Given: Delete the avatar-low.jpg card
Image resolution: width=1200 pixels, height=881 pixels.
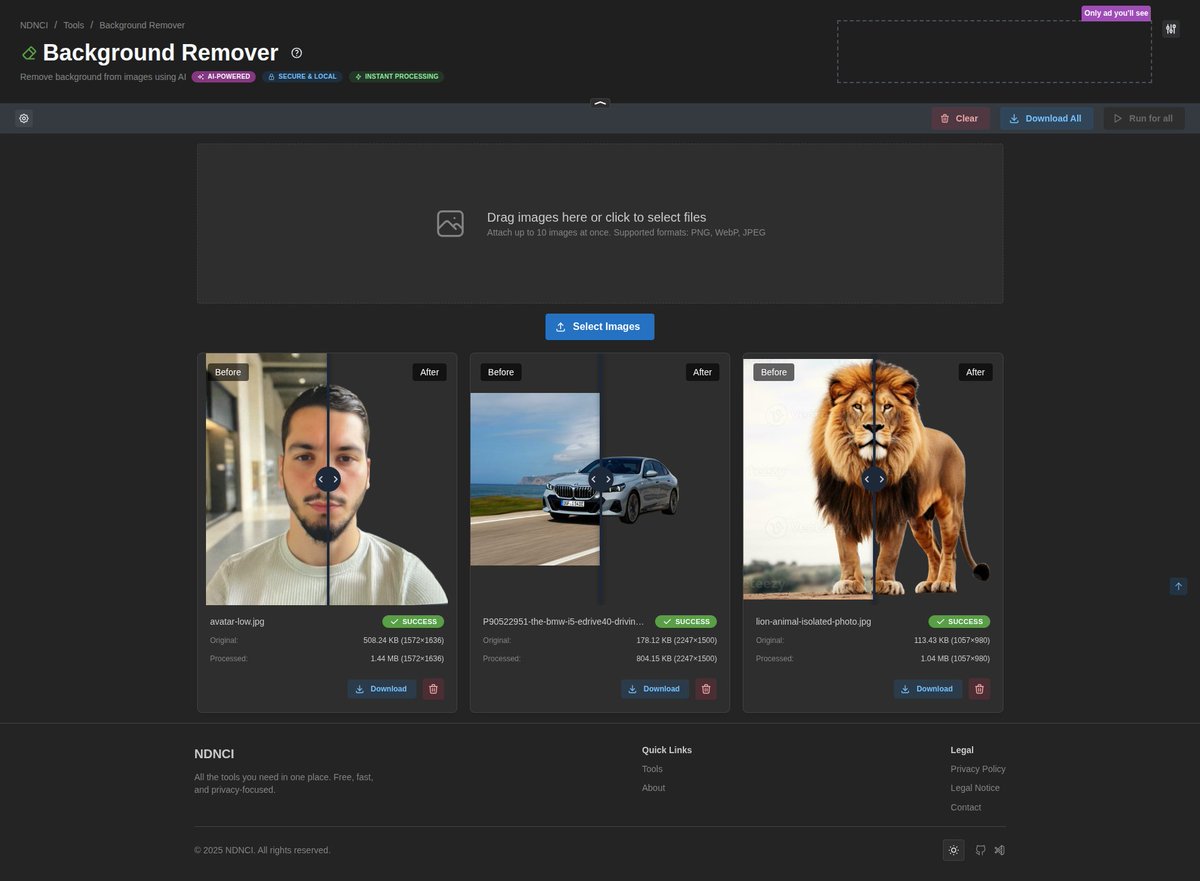Looking at the screenshot, I should point(433,689).
